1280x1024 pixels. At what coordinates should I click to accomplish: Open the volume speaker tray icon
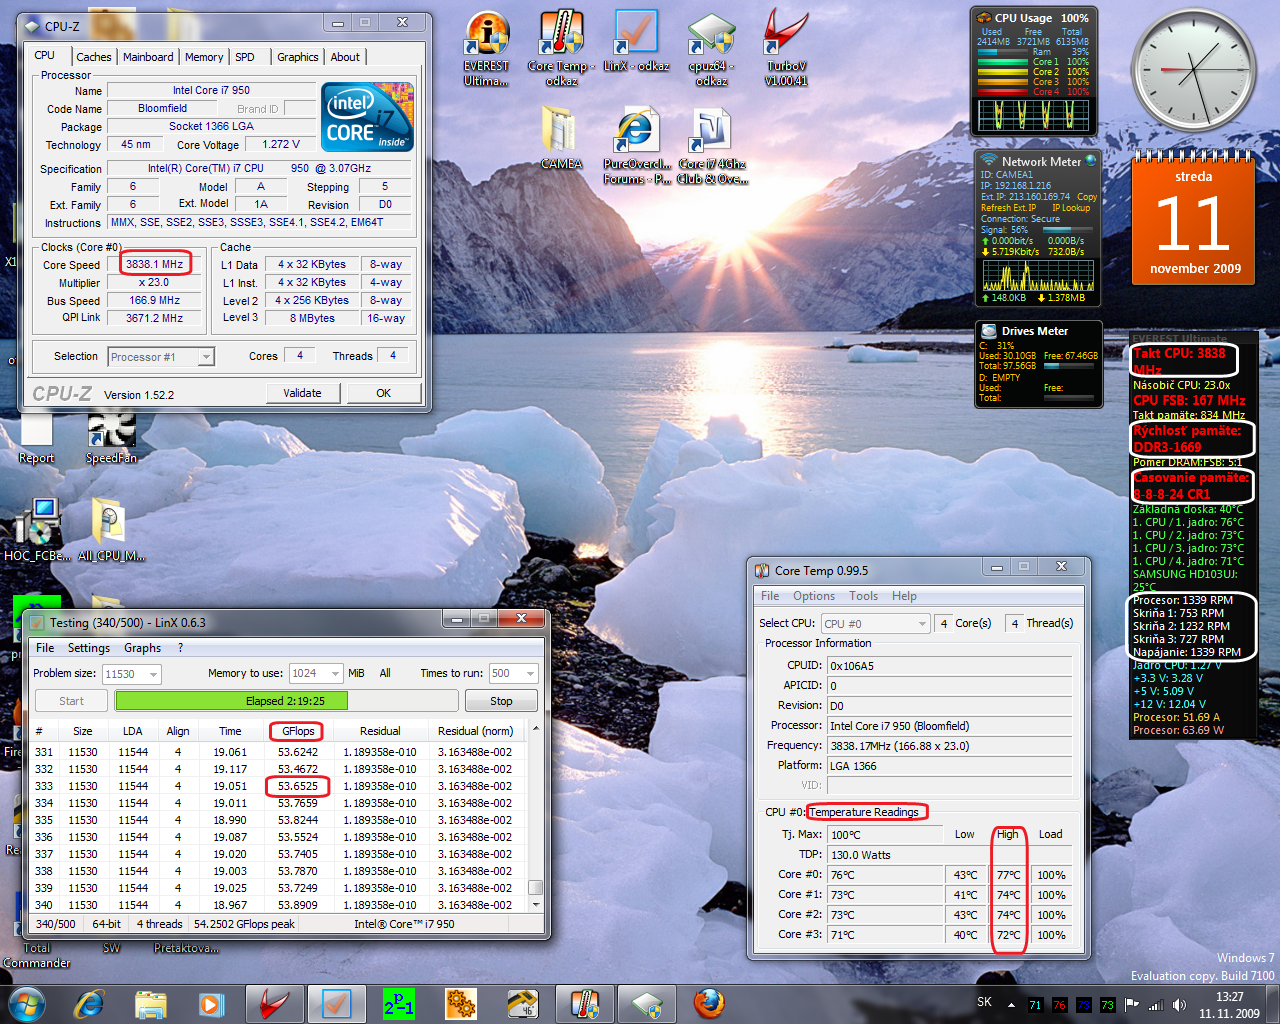click(x=1179, y=1005)
